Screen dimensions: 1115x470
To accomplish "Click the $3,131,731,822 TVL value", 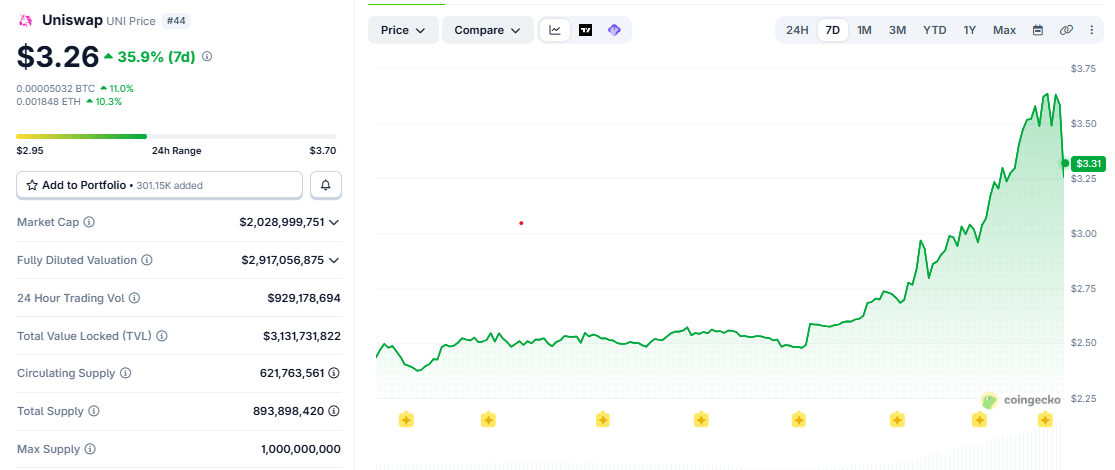I will 302,336.
